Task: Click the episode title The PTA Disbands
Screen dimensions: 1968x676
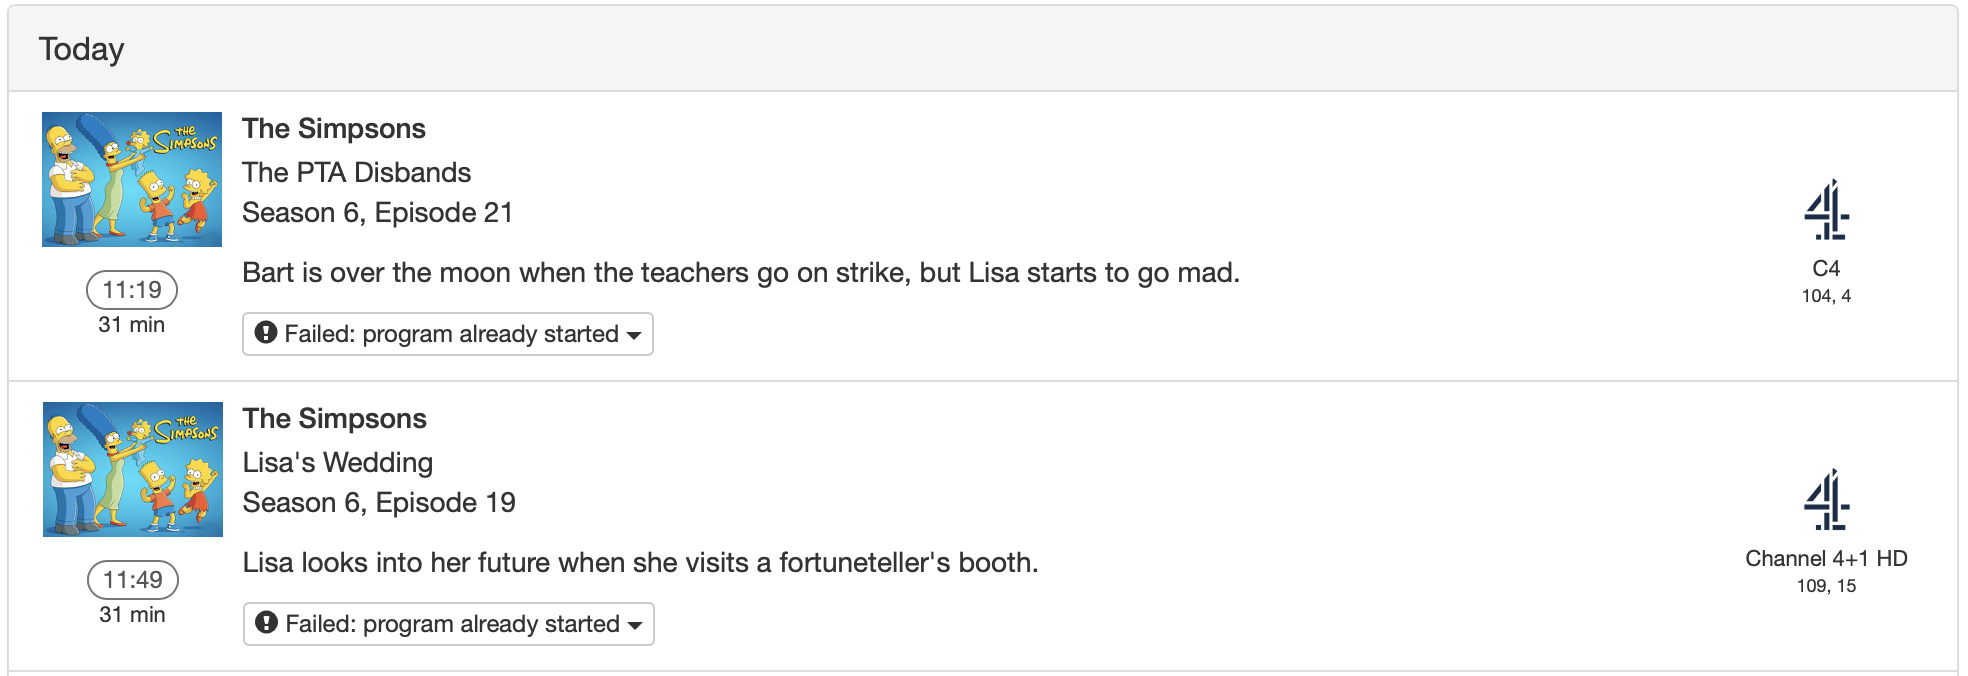Action: [x=356, y=173]
